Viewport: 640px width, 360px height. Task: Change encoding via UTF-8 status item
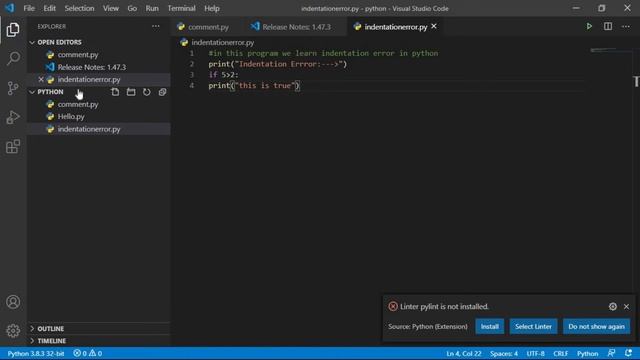coord(536,353)
